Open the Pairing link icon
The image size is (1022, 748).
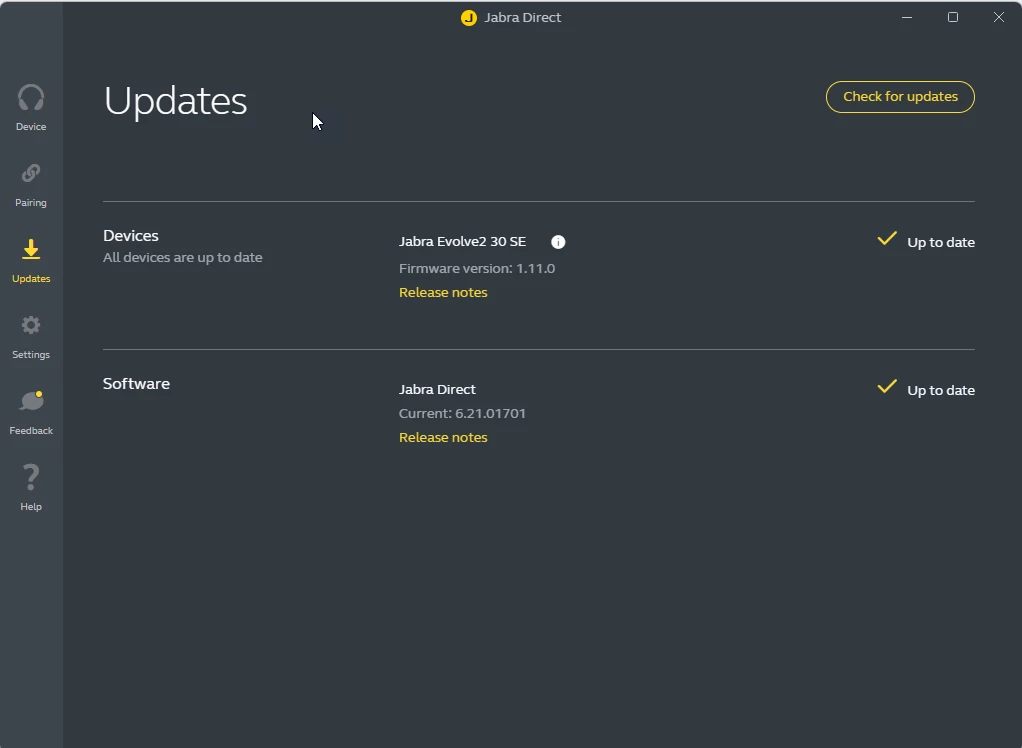(31, 173)
